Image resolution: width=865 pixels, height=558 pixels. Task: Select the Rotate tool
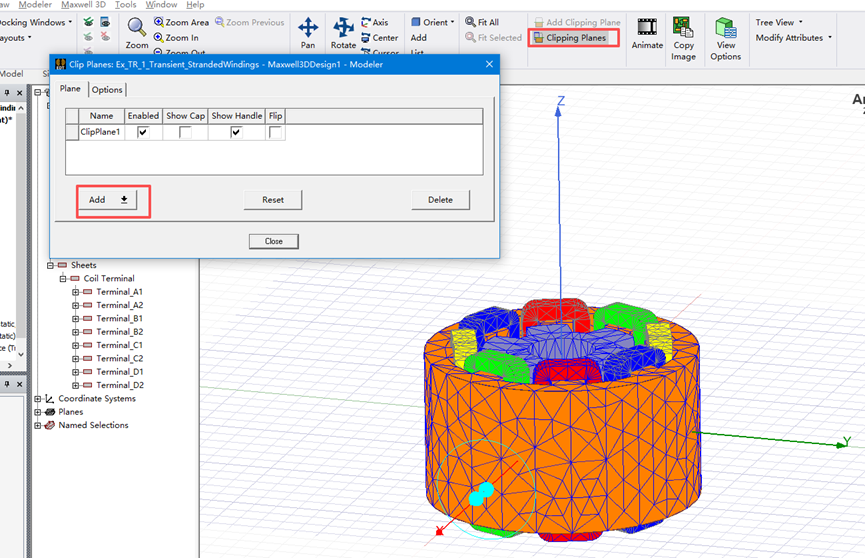343,33
